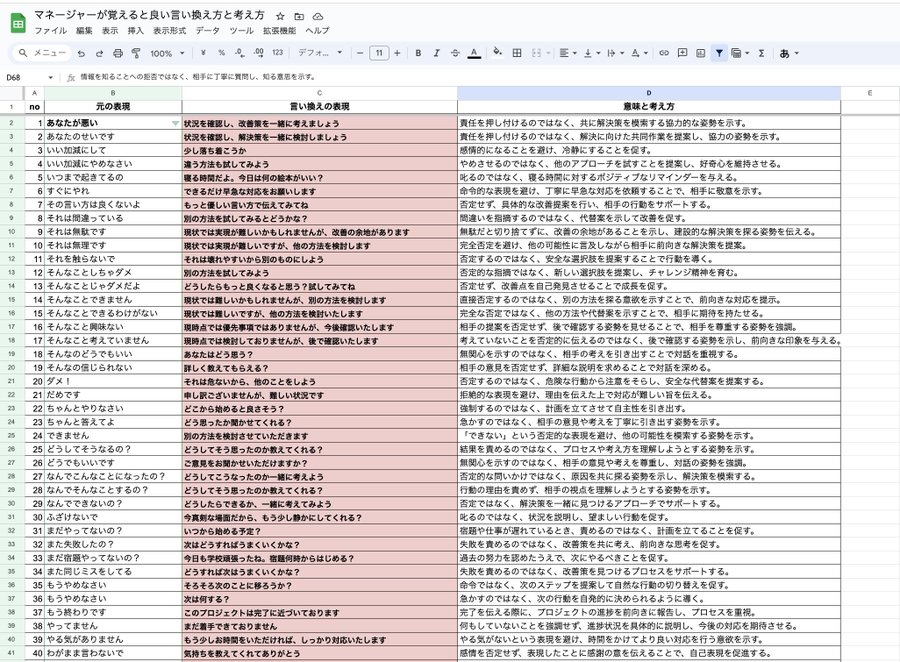This screenshot has width=900, height=662.
Task: Select cell 少し落ち着こうか
Action: point(320,150)
